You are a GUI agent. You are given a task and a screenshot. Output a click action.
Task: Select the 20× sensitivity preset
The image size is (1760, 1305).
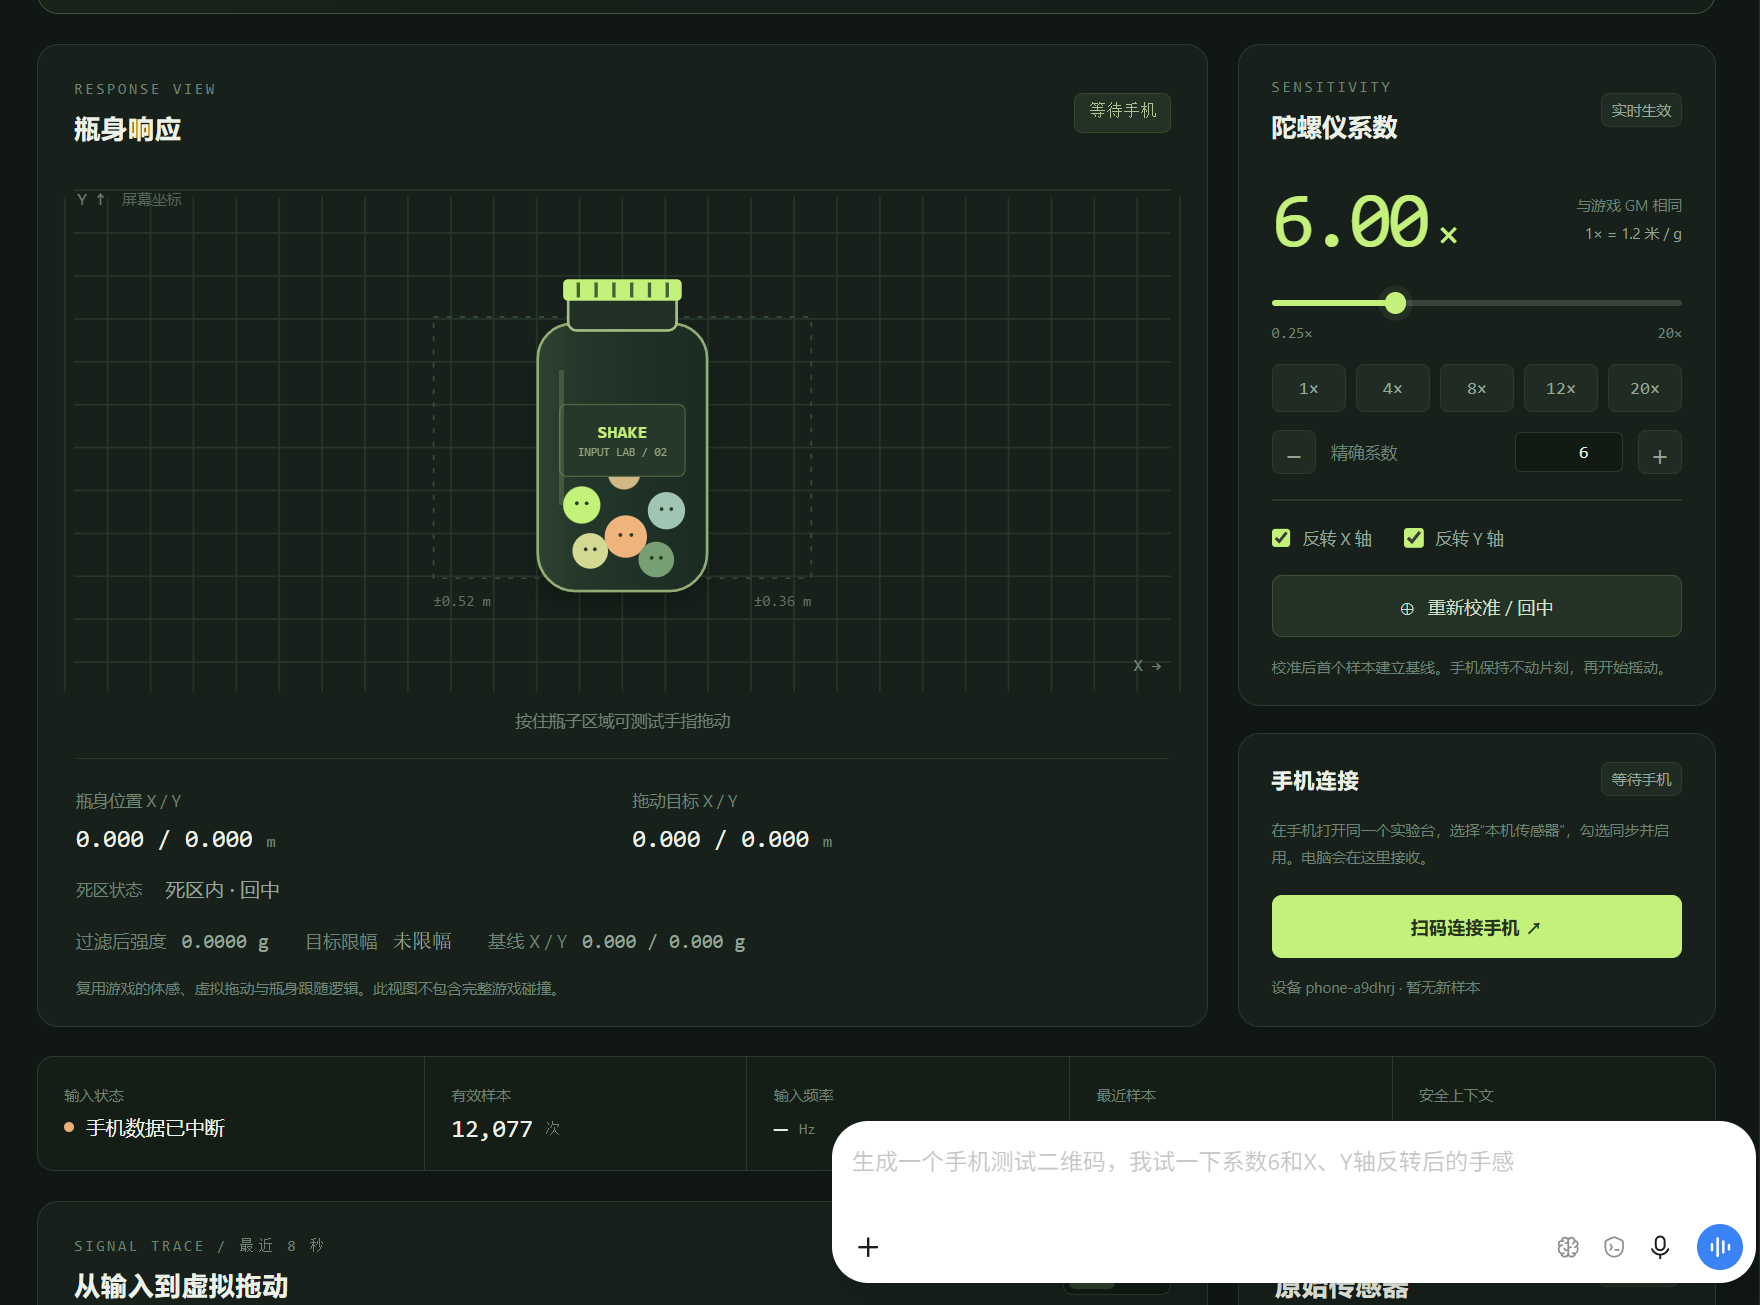(1645, 388)
